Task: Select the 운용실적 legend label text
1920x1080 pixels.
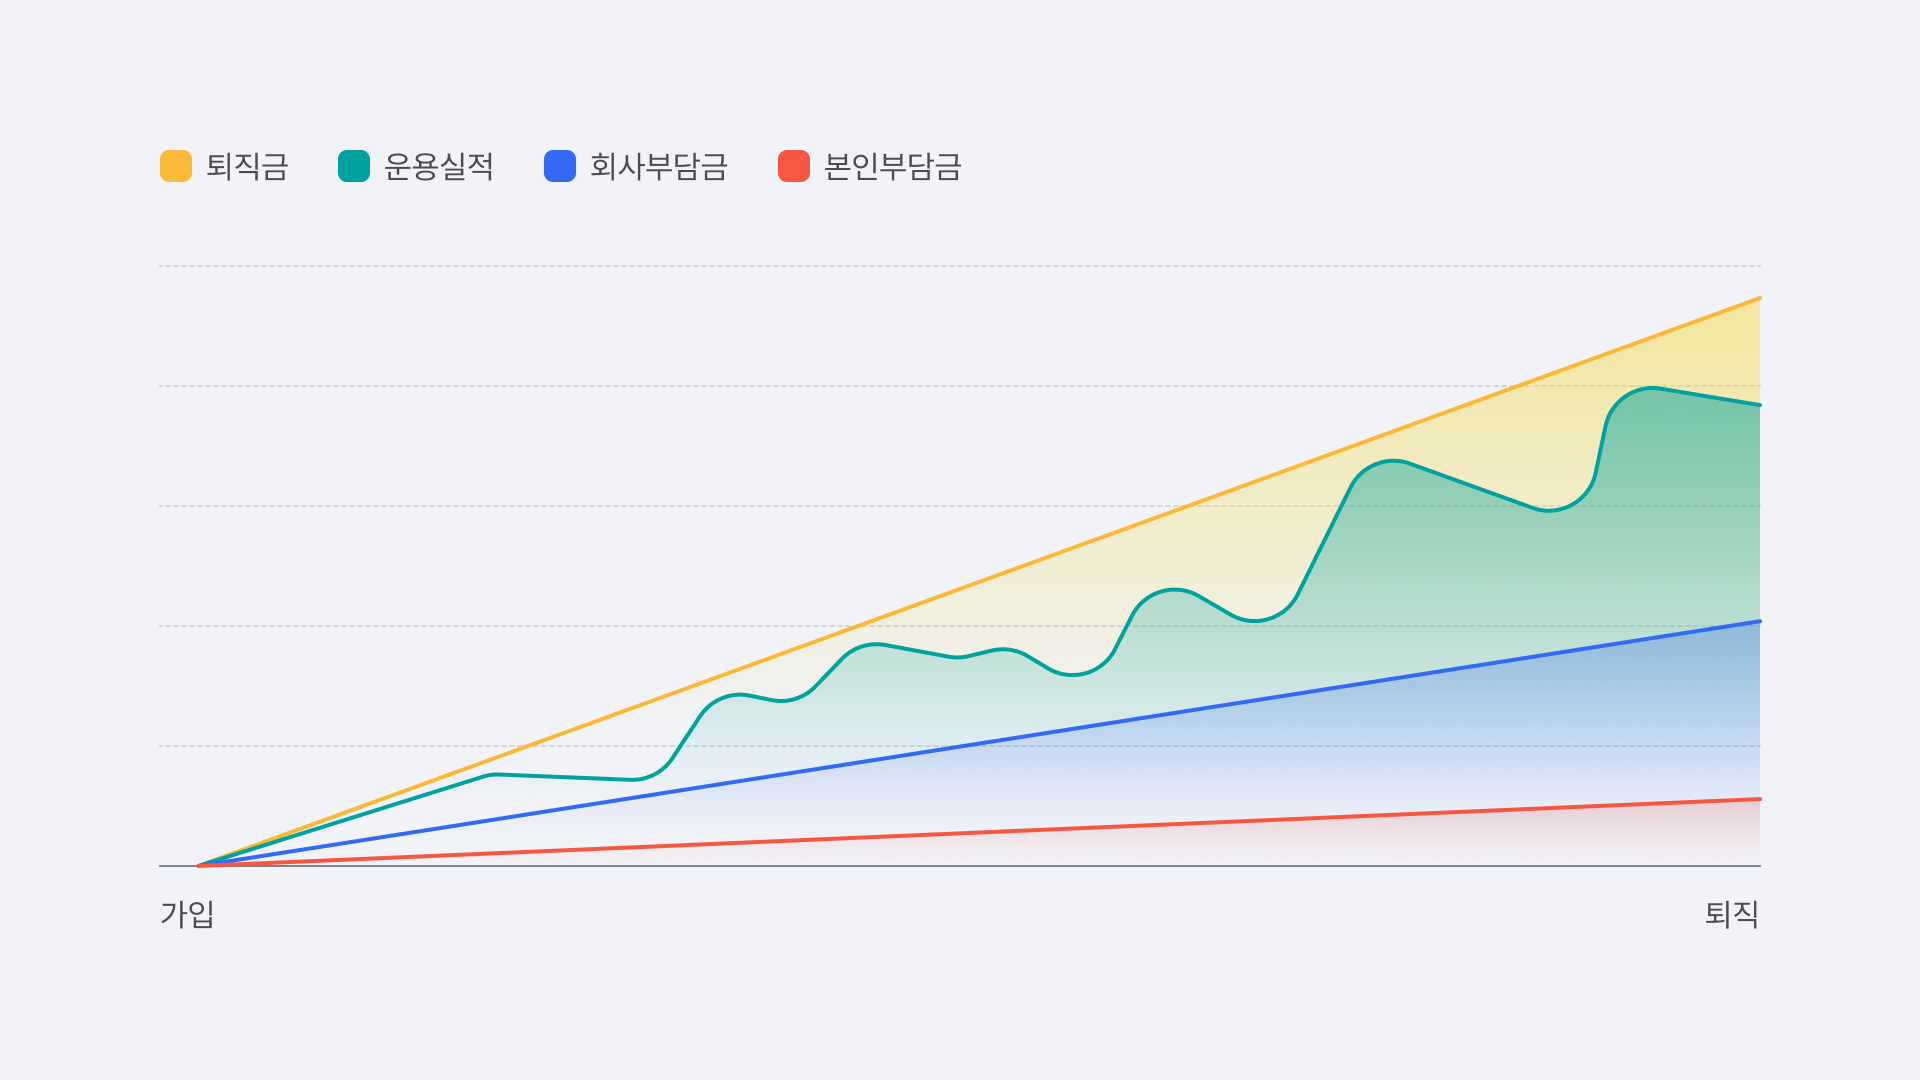Action: click(x=439, y=166)
